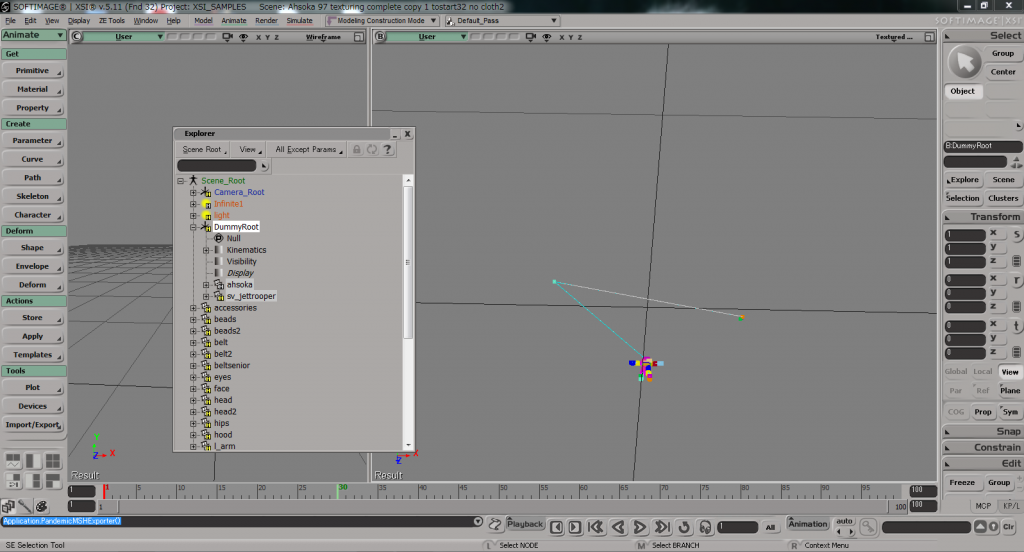Jump to last frame playback icon
This screenshot has width=1024, height=552.
tap(662, 527)
